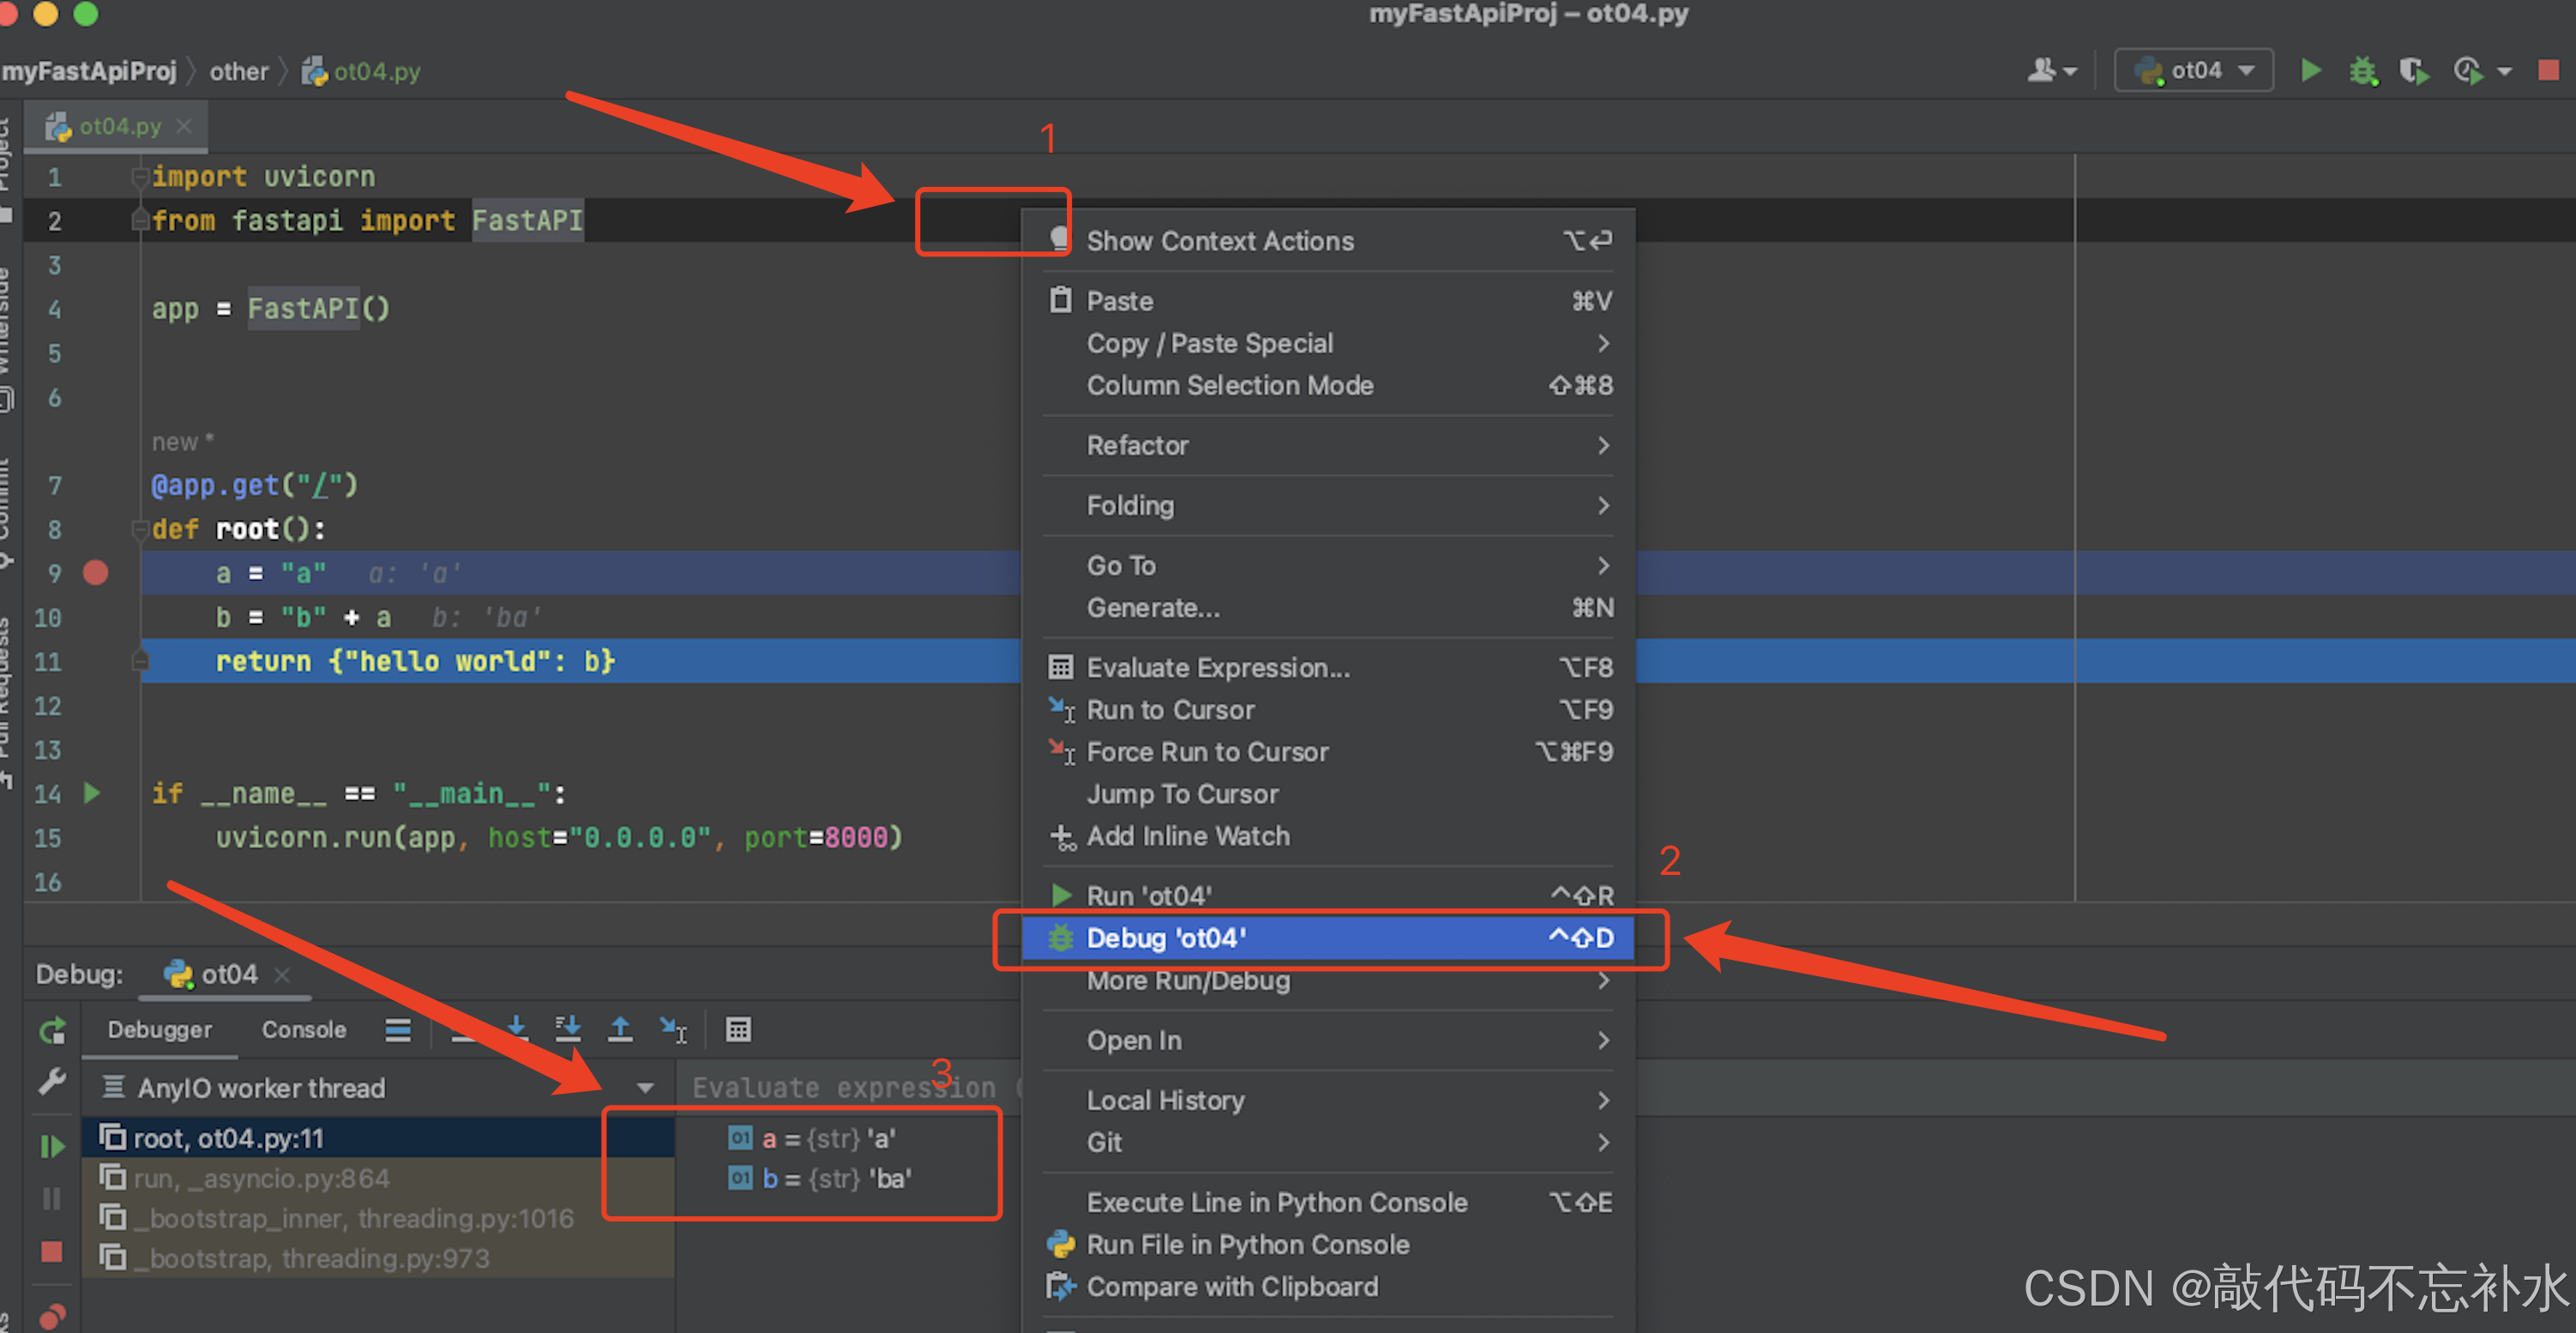Click the 'other' breadcrumb link
2576x1333 pixels.
[x=239, y=71]
